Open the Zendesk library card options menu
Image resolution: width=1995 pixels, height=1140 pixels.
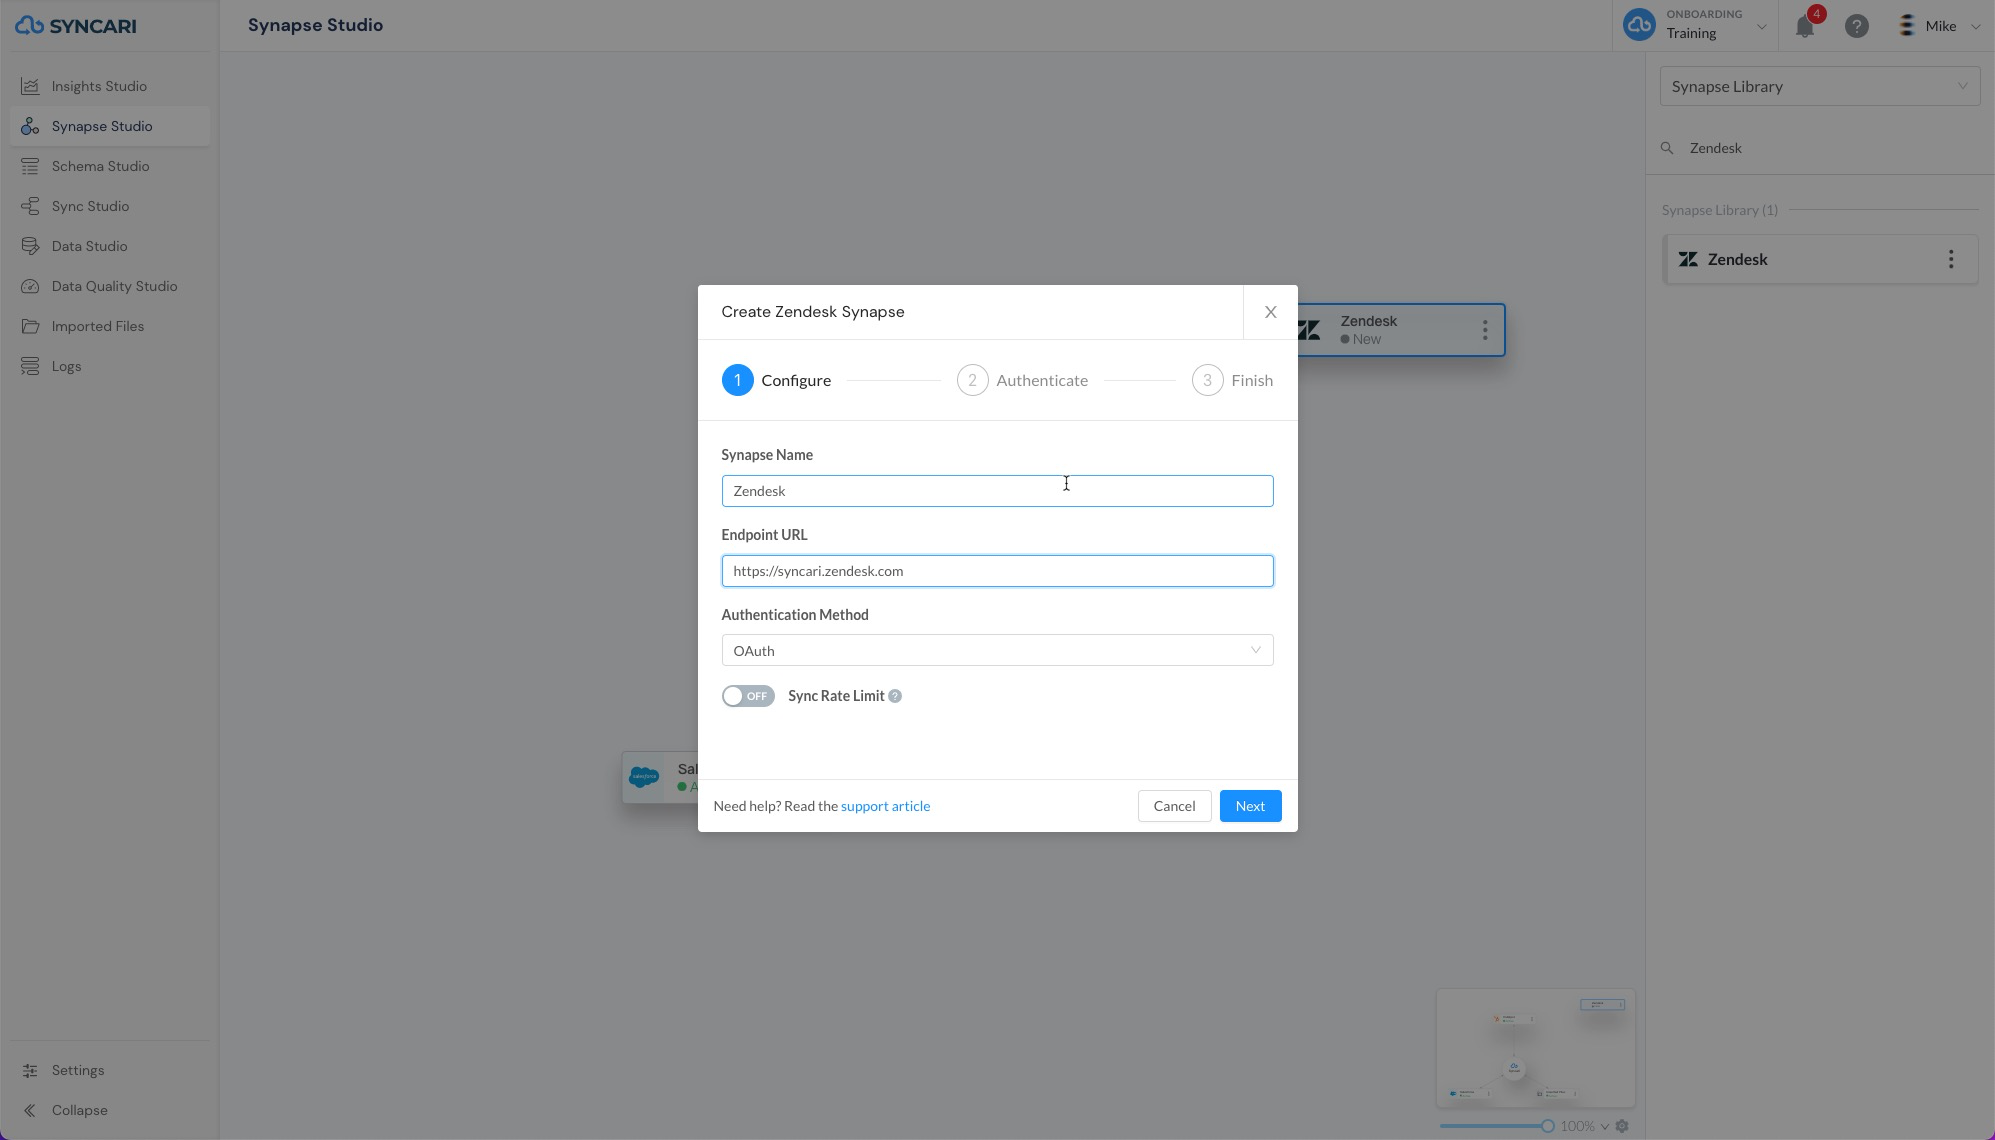tap(1951, 259)
